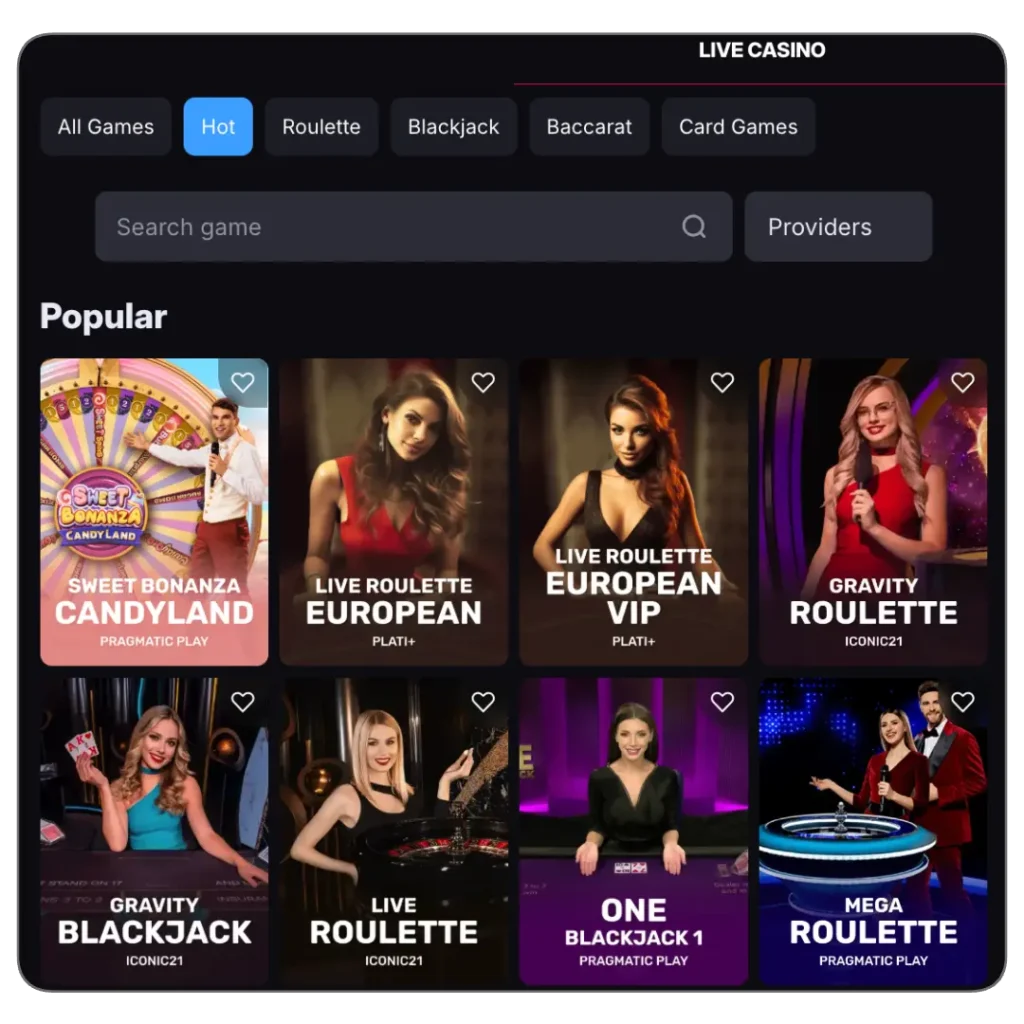The width and height of the screenshot is (1024, 1024).
Task: Toggle favorite heart on Mega Roulette
Action: [962, 702]
